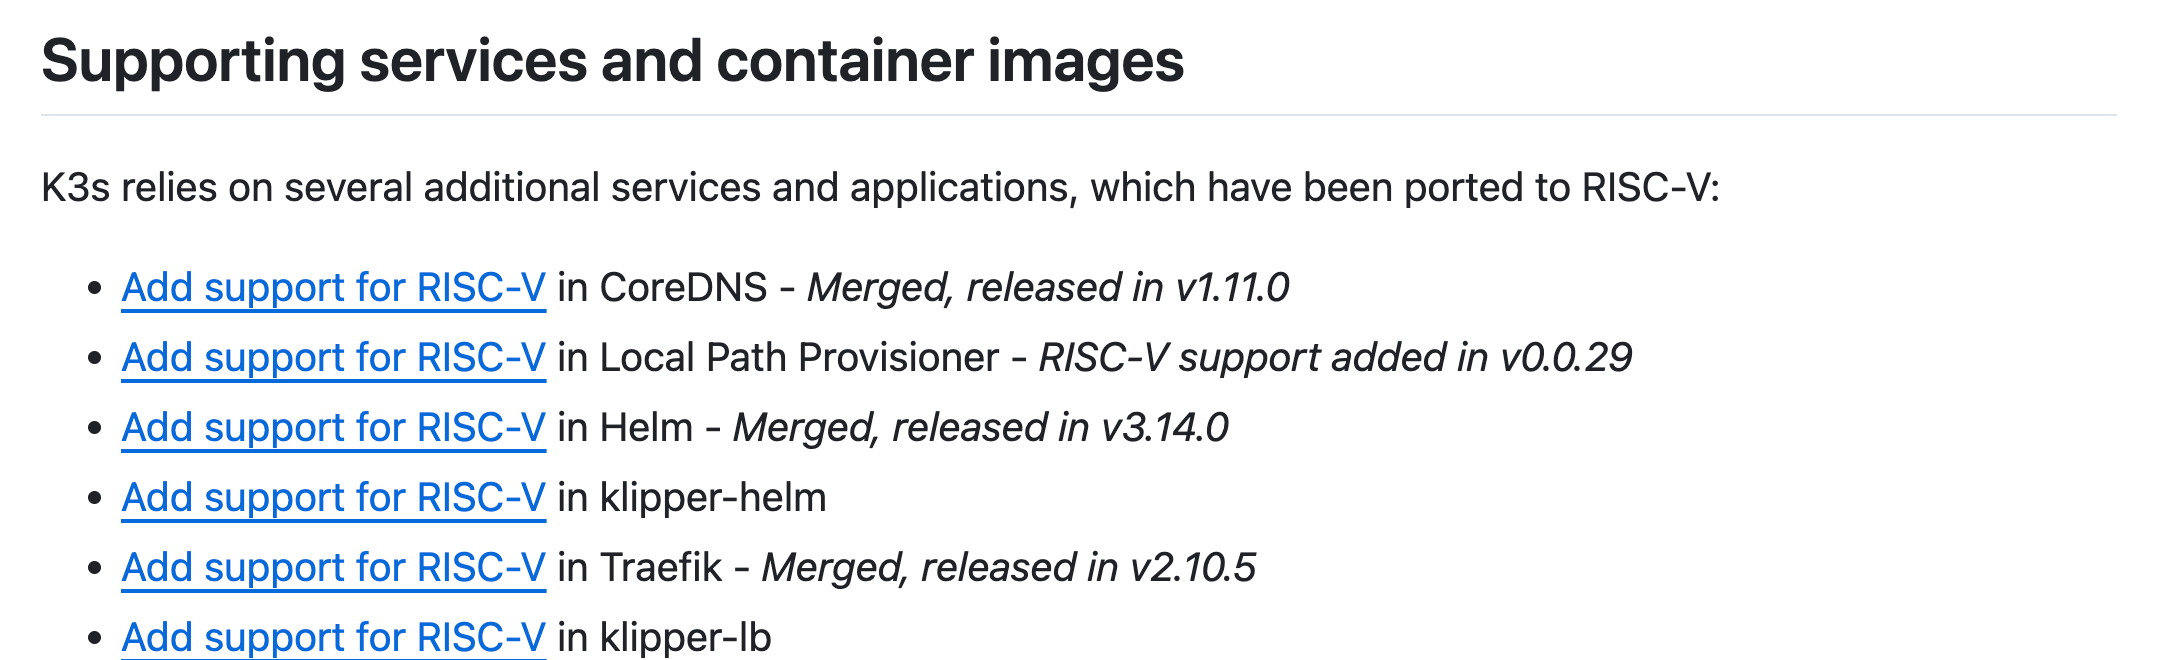The height and width of the screenshot is (660, 2184).
Task: Open the klipper-lb RISC-V support link
Action: (333, 637)
